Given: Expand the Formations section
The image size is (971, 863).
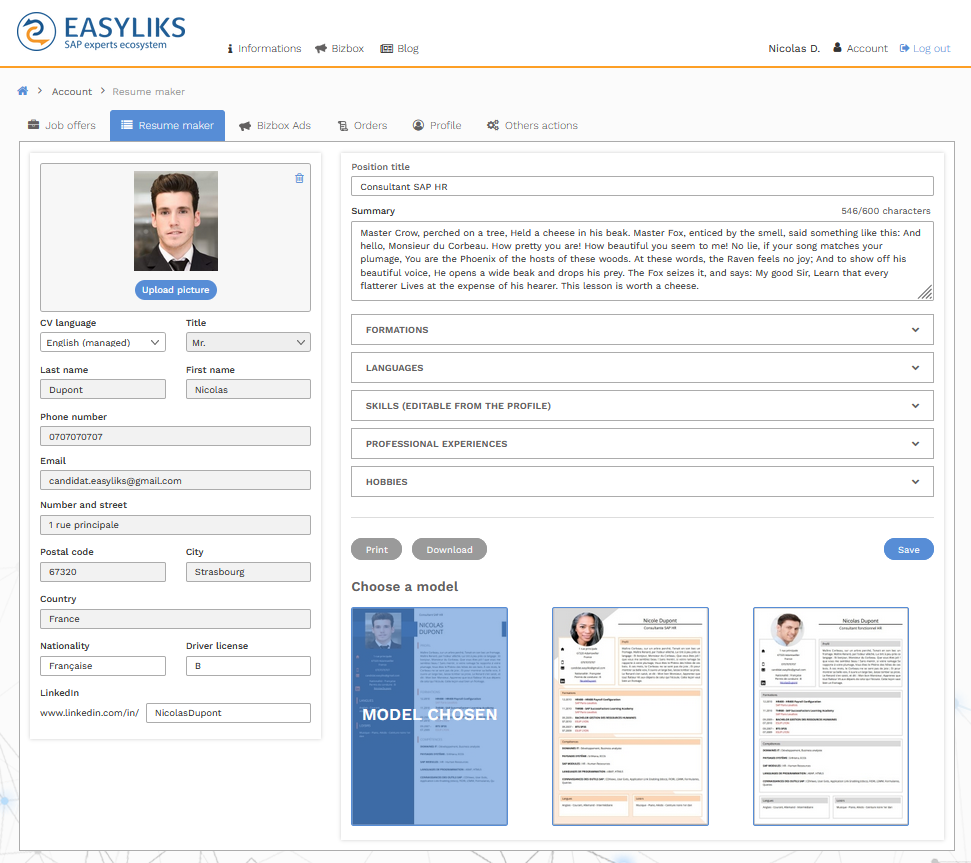Looking at the screenshot, I should pos(642,330).
